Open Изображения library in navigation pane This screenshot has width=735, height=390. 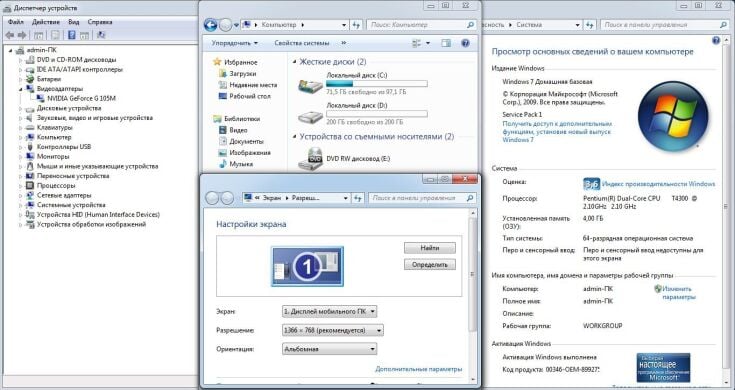point(245,152)
